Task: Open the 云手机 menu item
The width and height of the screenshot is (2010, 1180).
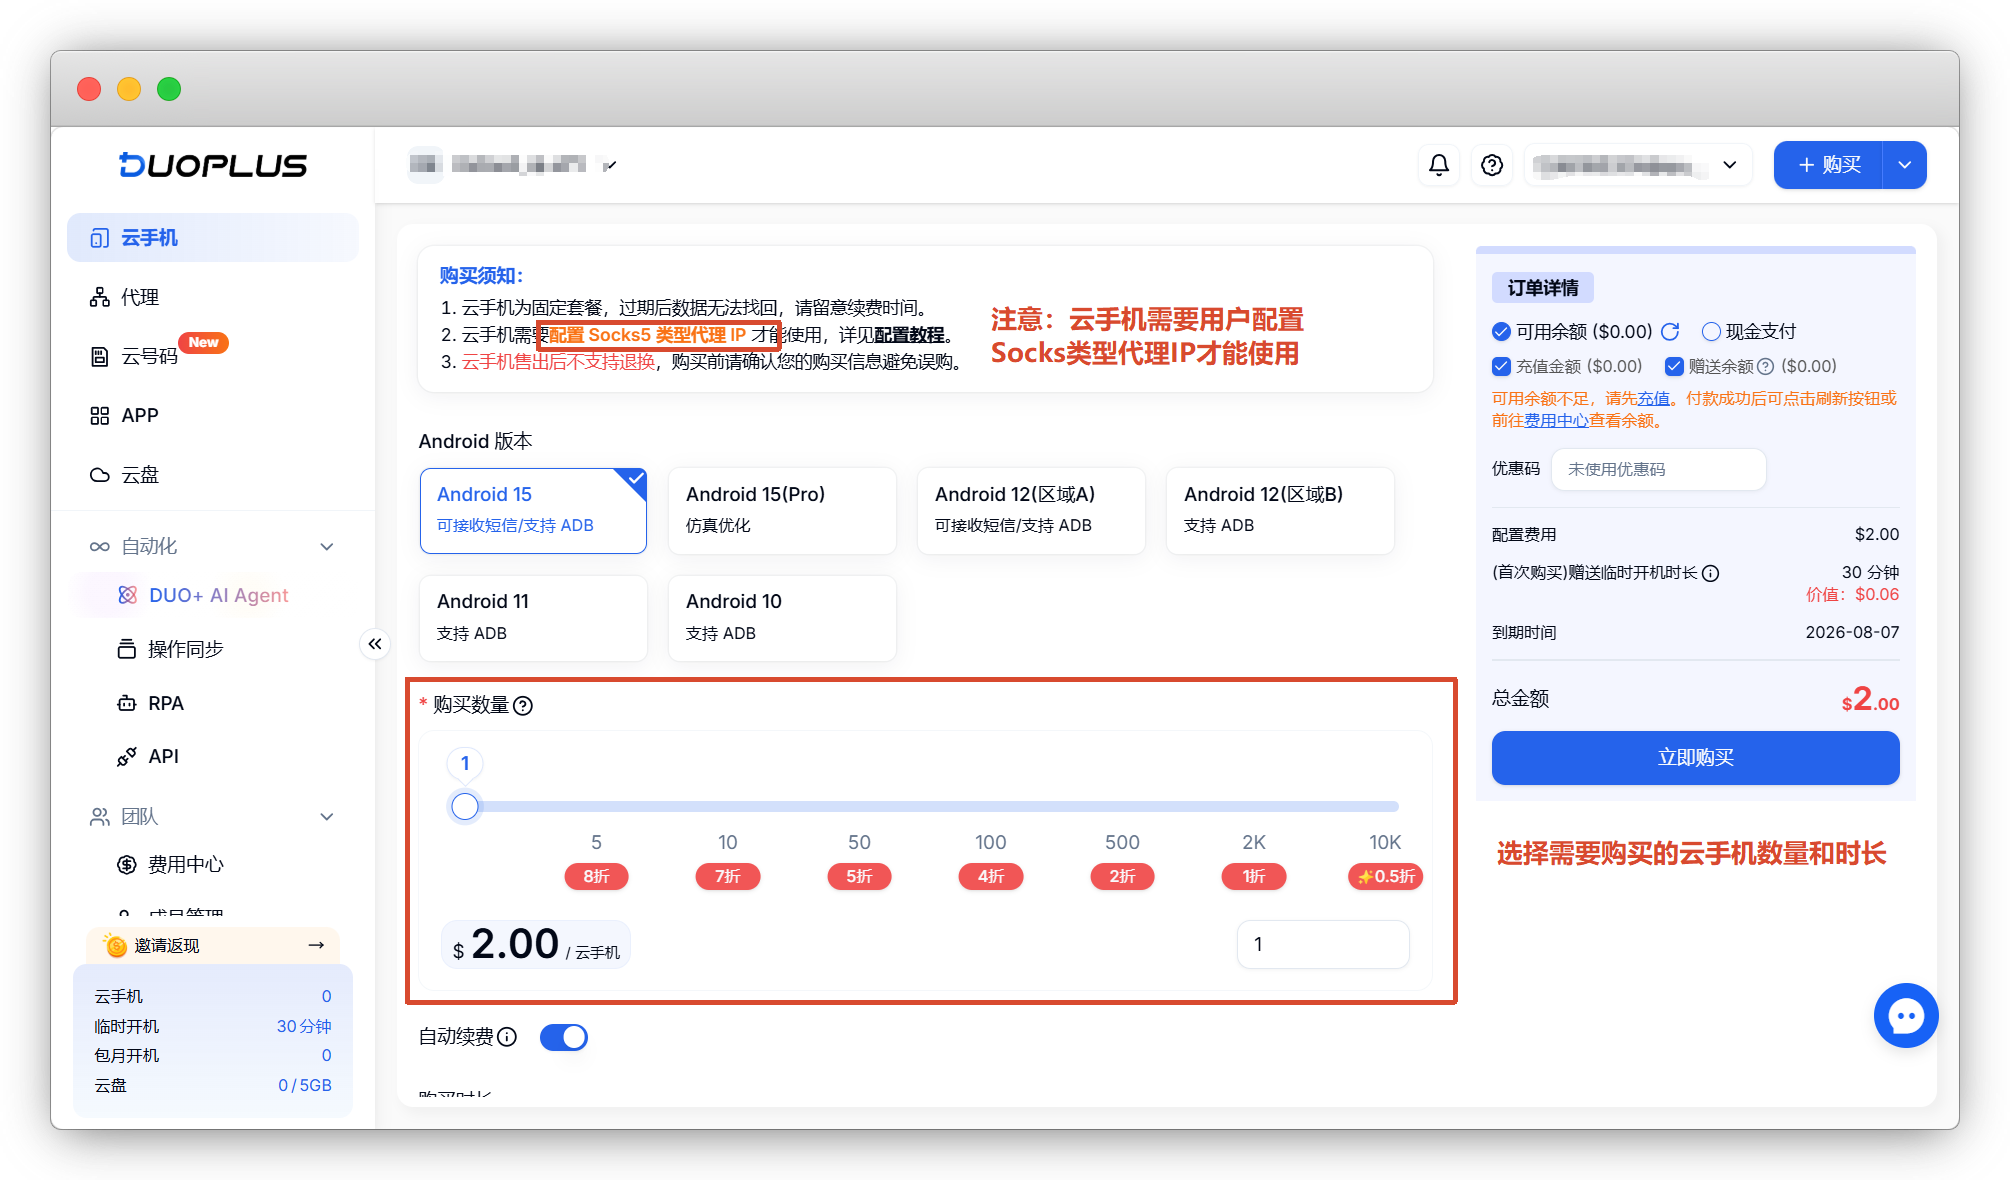Action: (212, 238)
